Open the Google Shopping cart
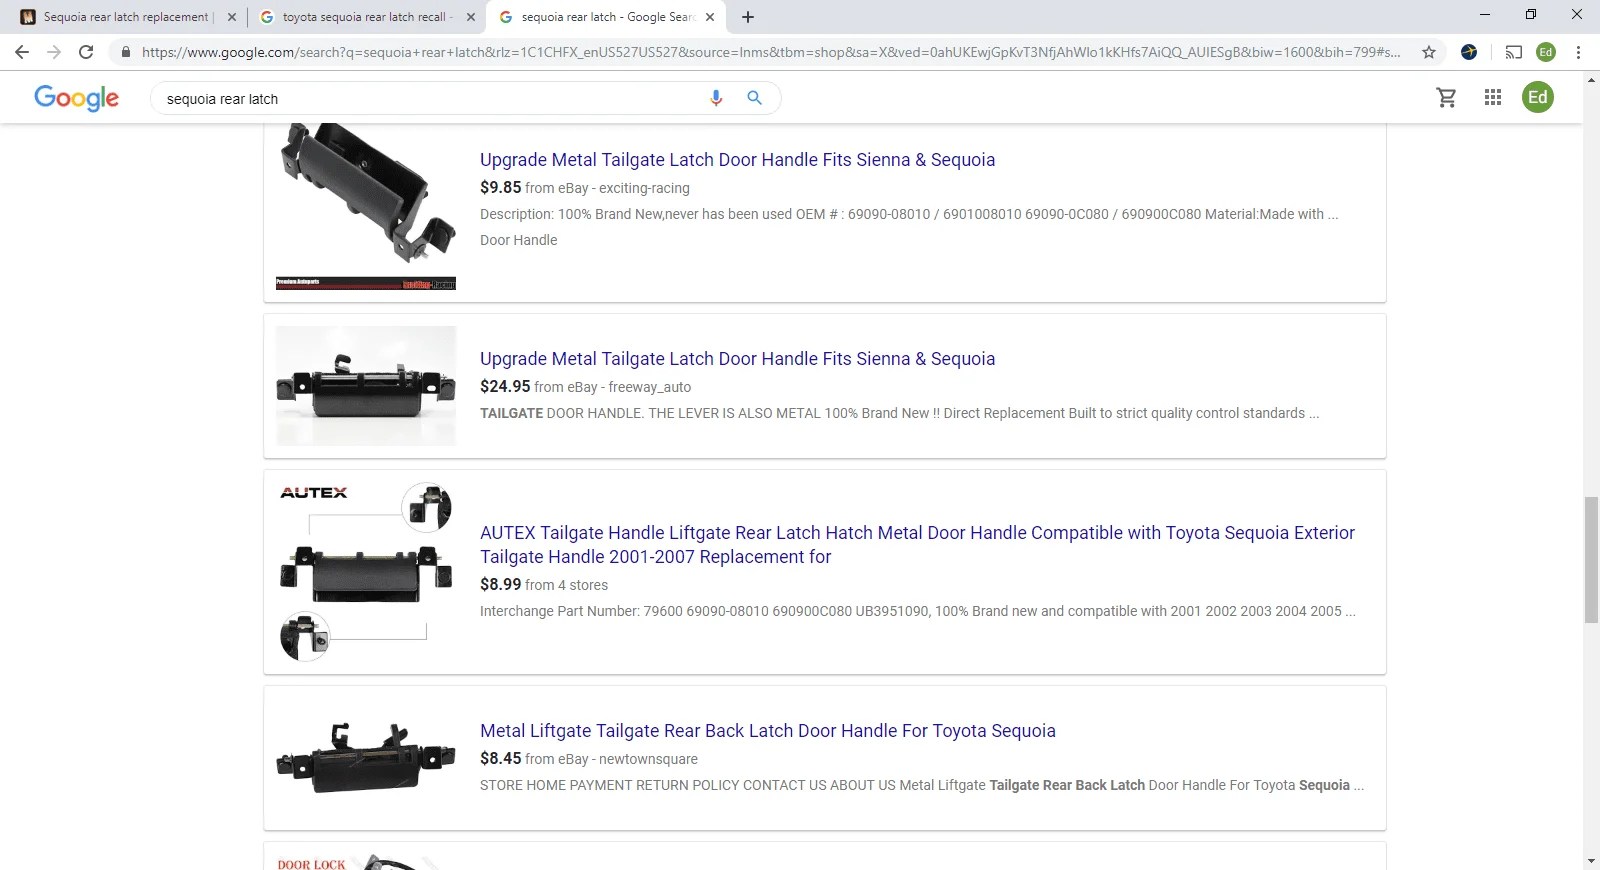1600x870 pixels. (1446, 97)
